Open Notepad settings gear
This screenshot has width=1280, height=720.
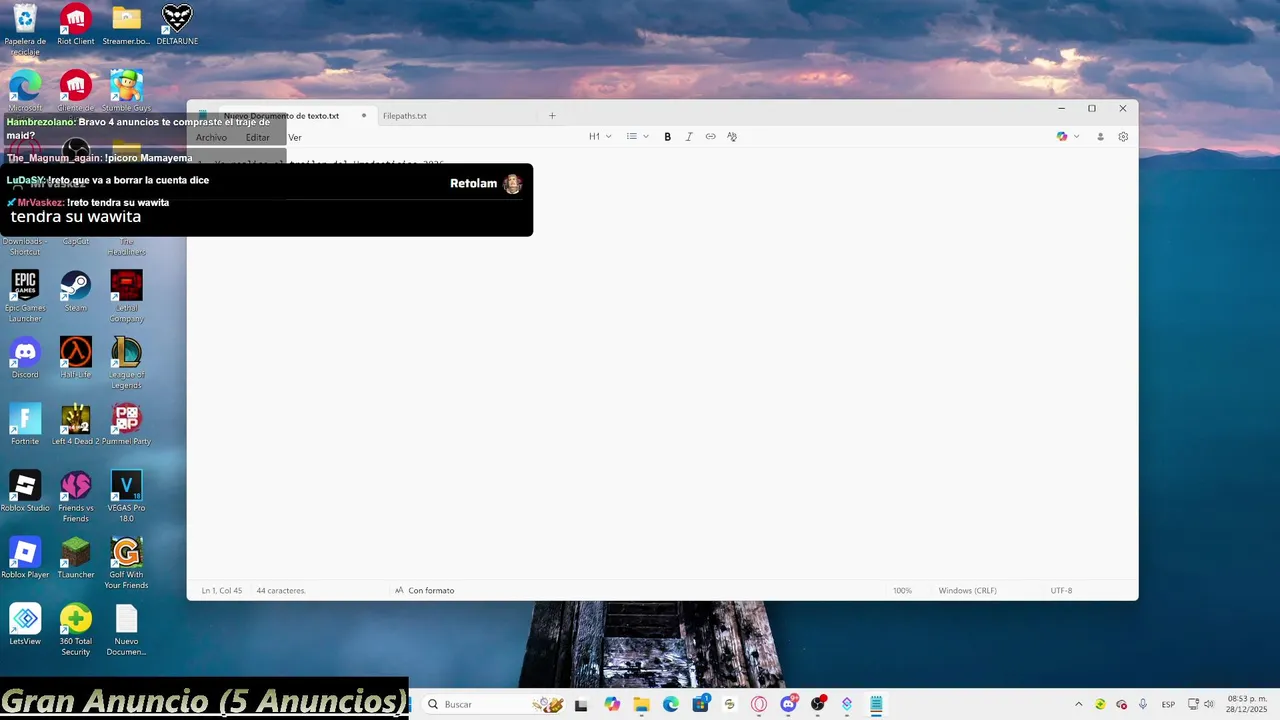1123,137
